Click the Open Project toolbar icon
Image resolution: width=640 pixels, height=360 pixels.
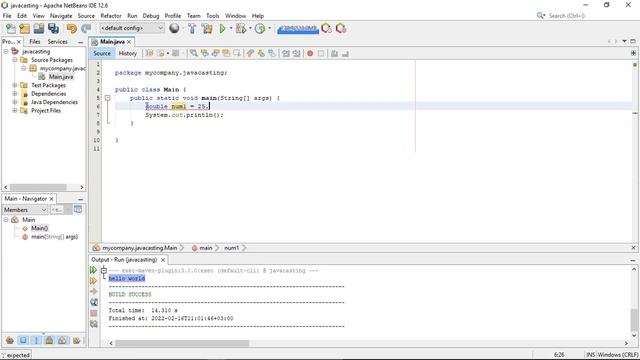click(x=39, y=28)
